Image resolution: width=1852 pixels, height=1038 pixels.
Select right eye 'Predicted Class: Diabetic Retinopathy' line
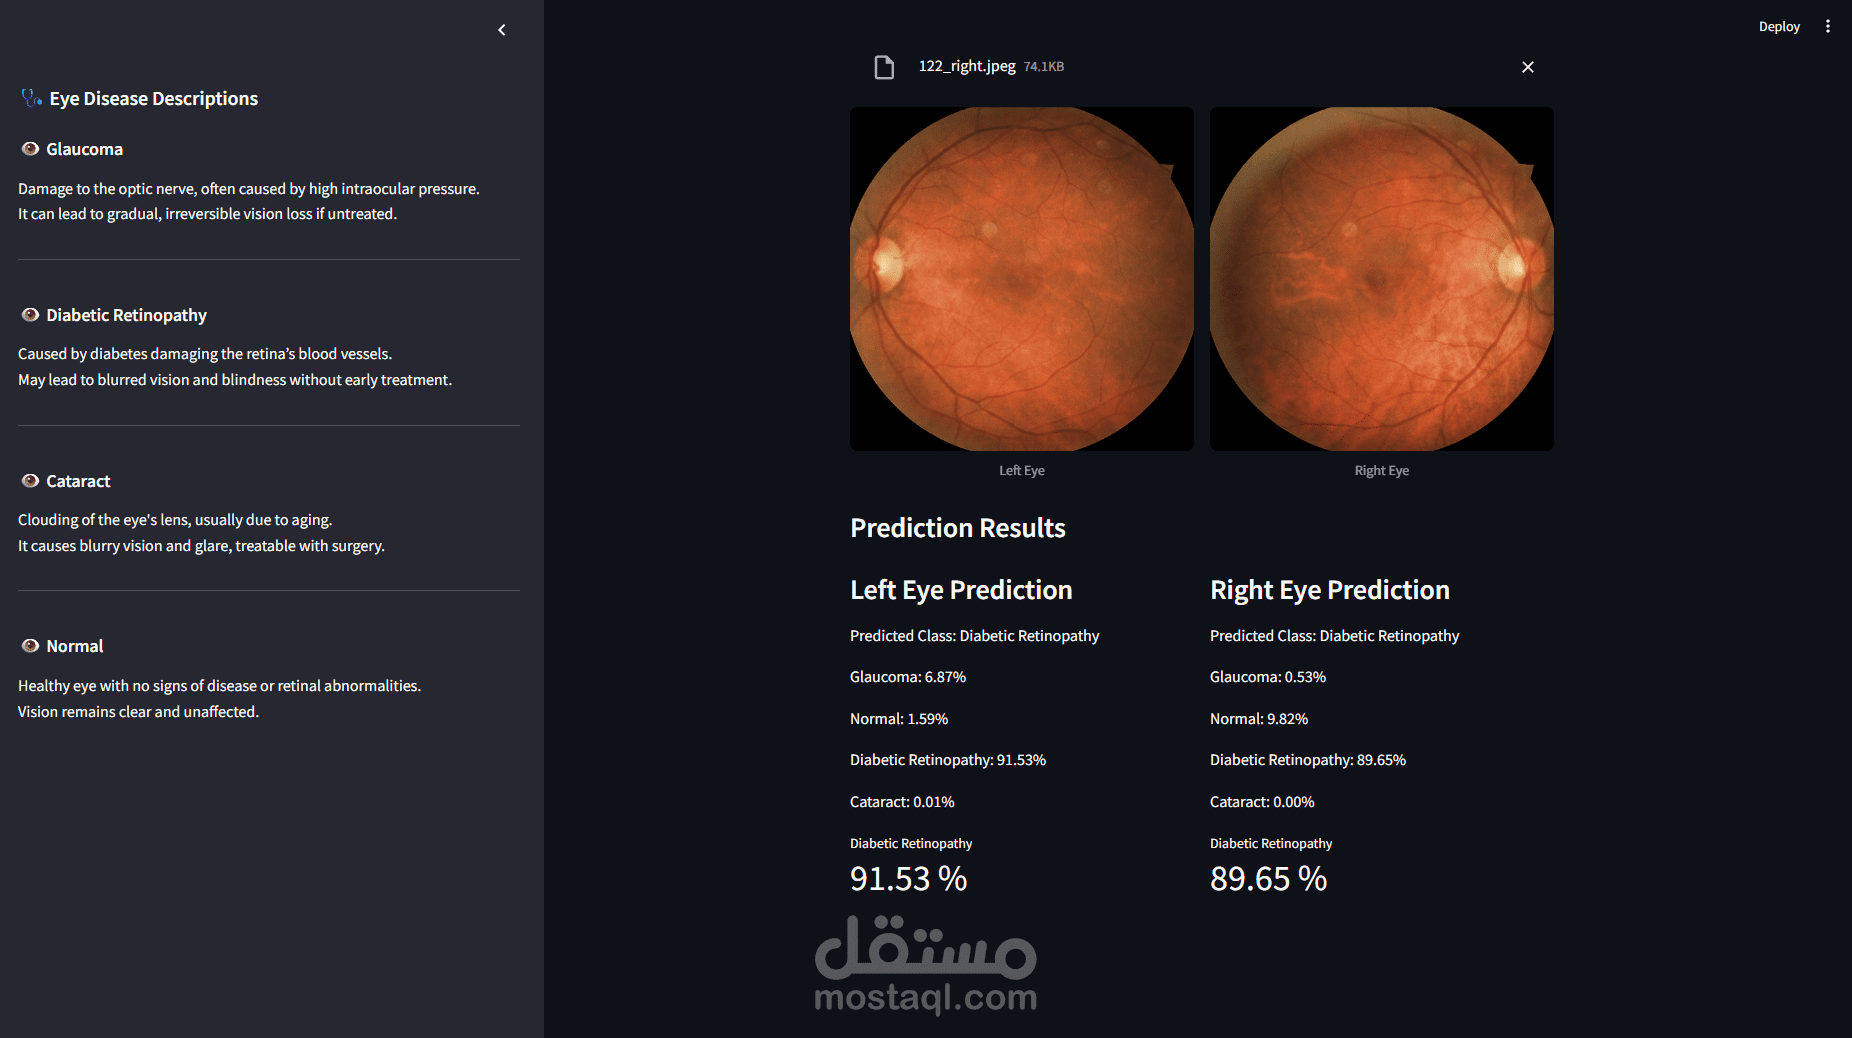coord(1335,636)
